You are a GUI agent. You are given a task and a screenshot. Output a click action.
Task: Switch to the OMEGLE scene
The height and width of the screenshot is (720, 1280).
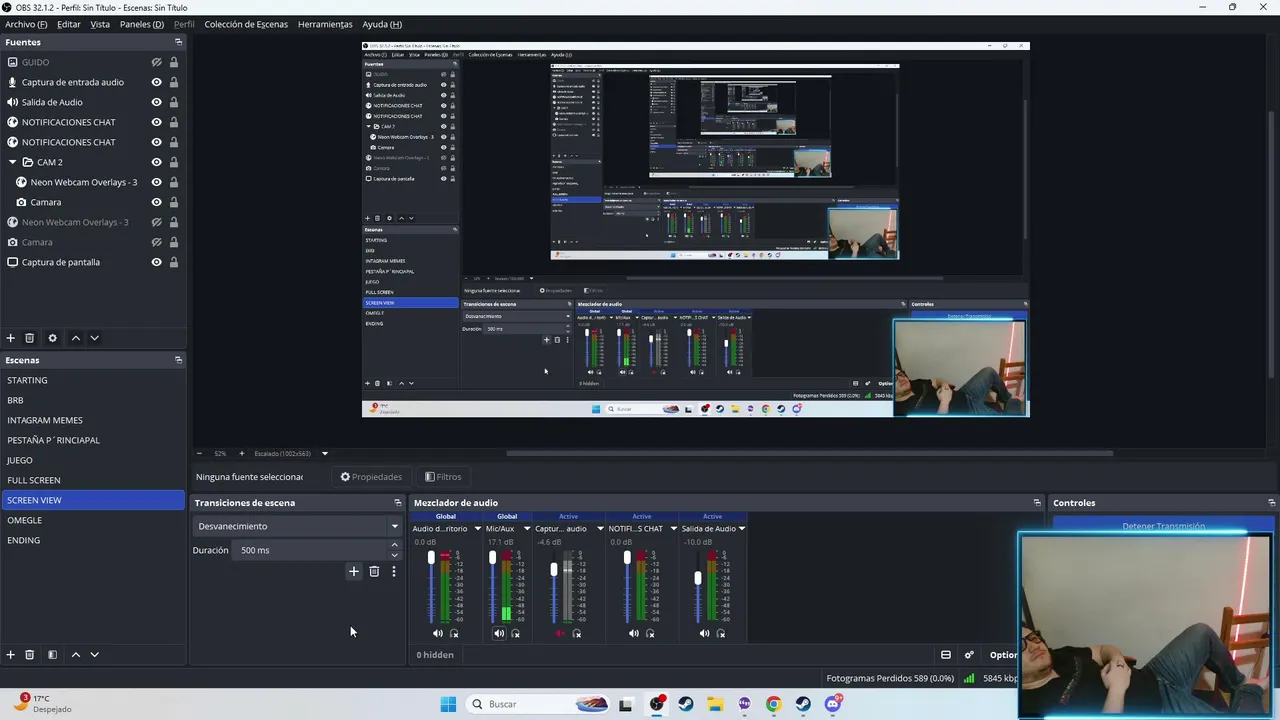pos(93,520)
